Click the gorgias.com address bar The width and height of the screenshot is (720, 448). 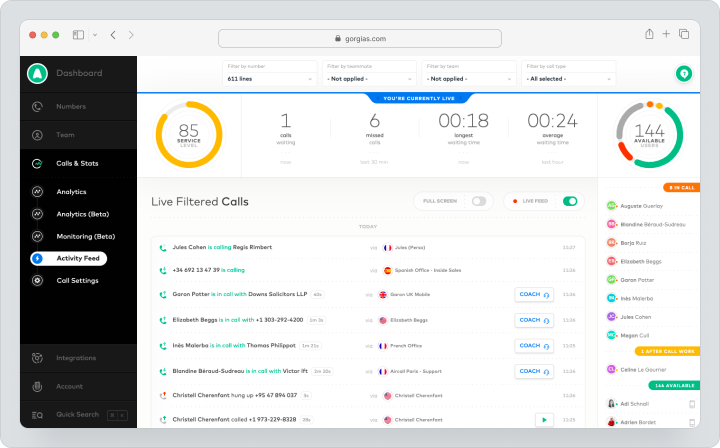tap(360, 39)
